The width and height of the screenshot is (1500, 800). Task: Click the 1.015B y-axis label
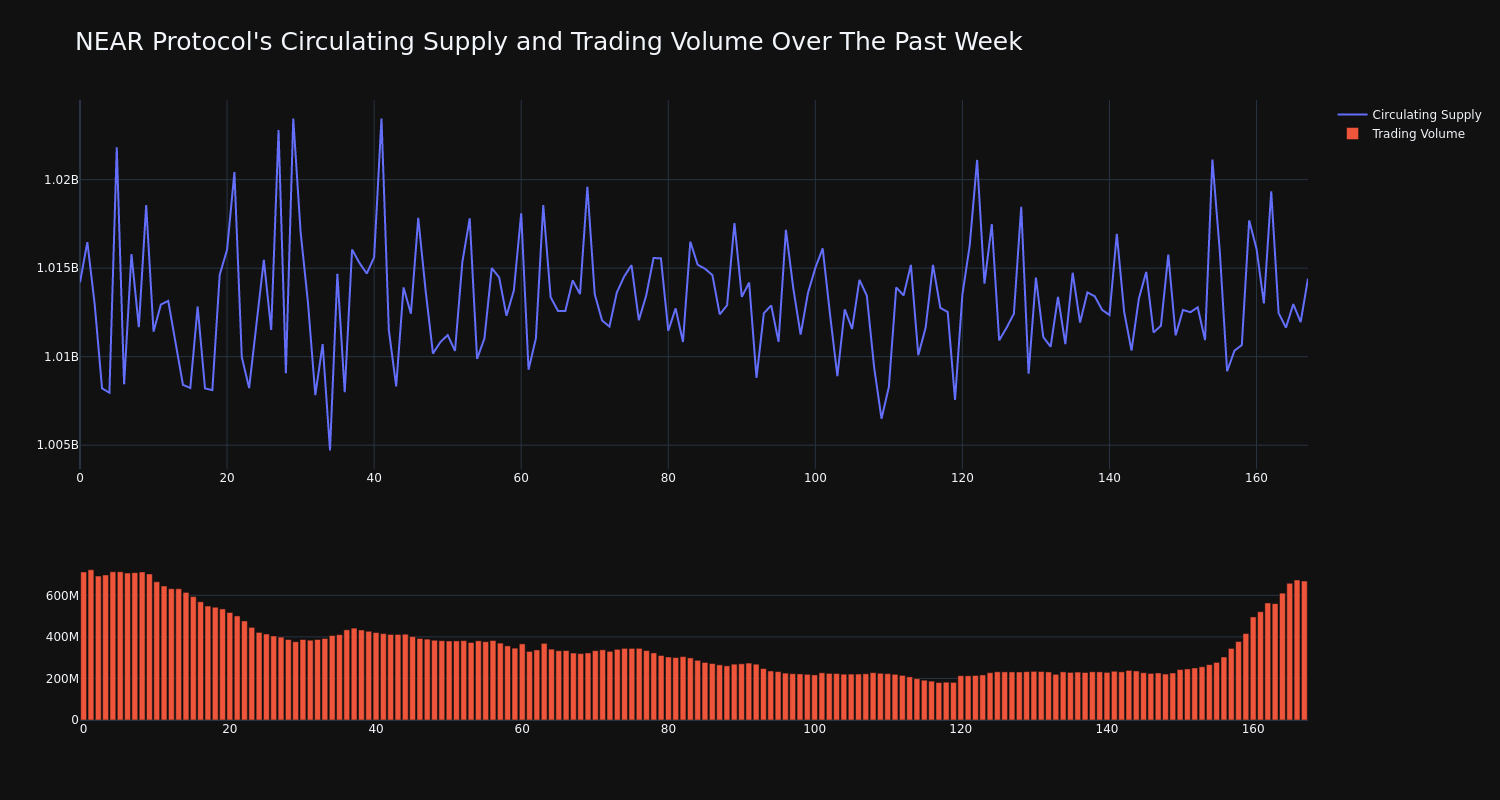point(58,268)
